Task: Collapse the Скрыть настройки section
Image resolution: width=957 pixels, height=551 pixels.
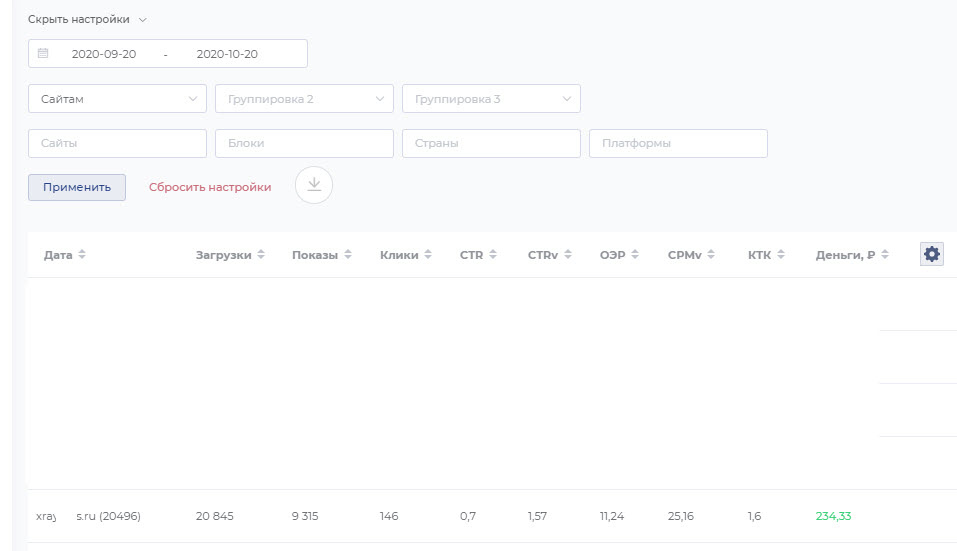Action: point(87,20)
